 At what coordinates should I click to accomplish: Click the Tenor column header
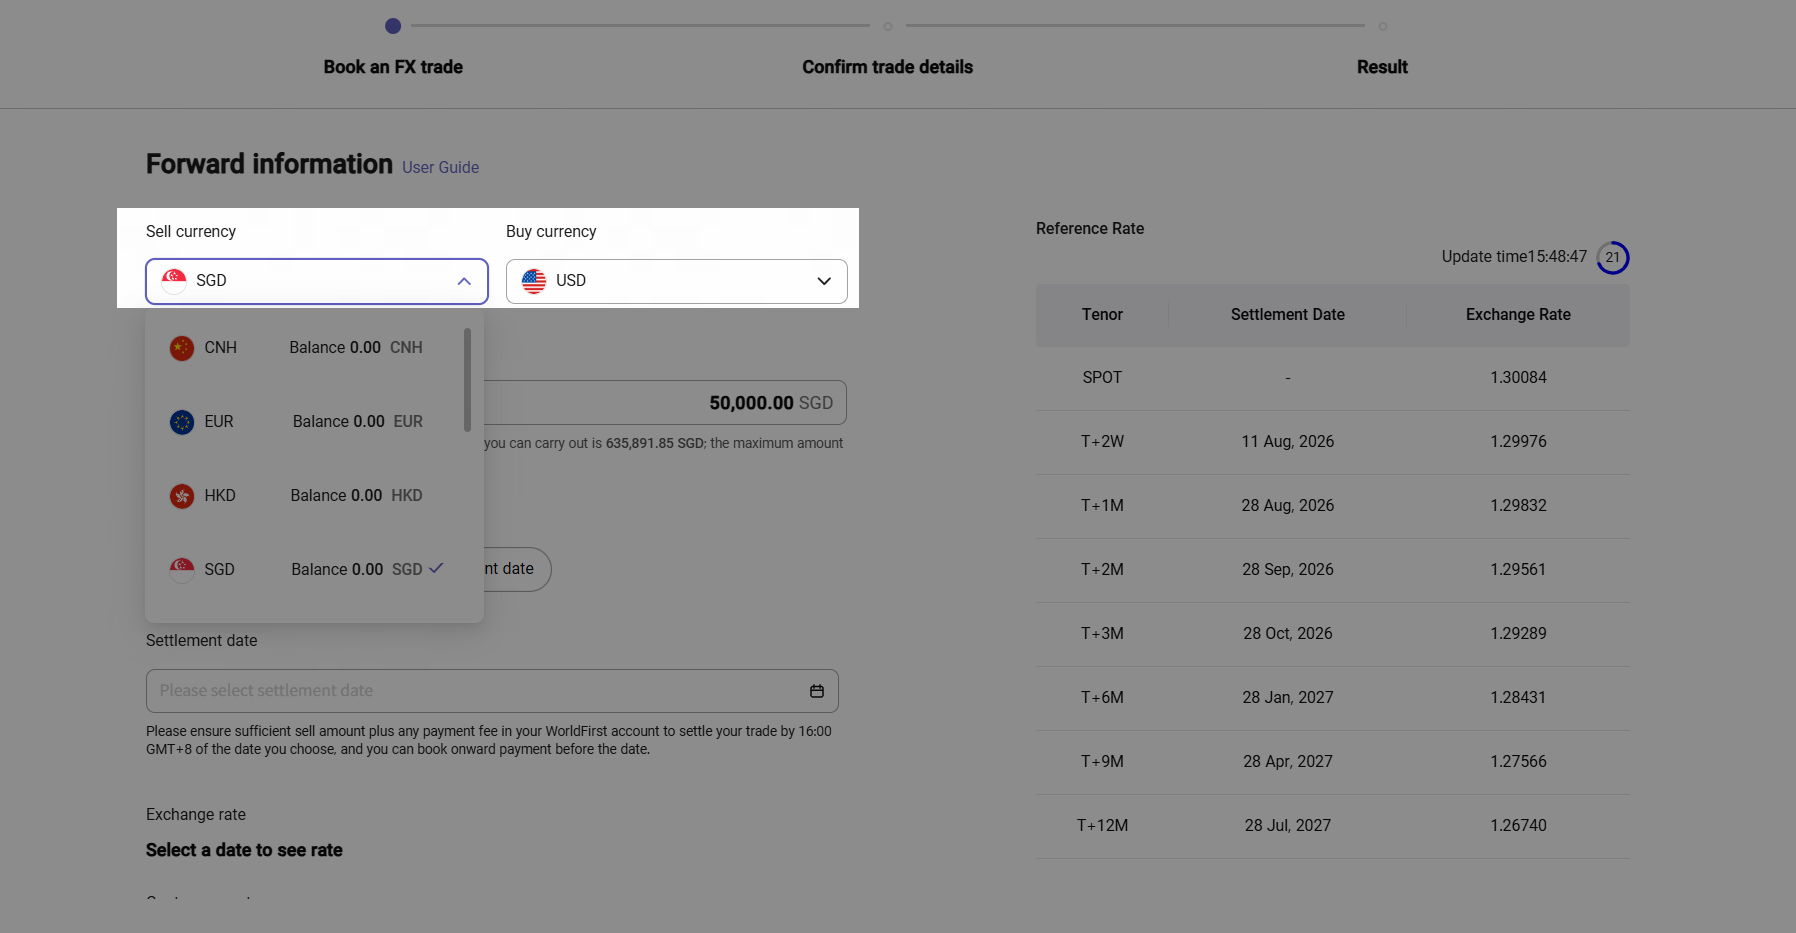(1102, 315)
